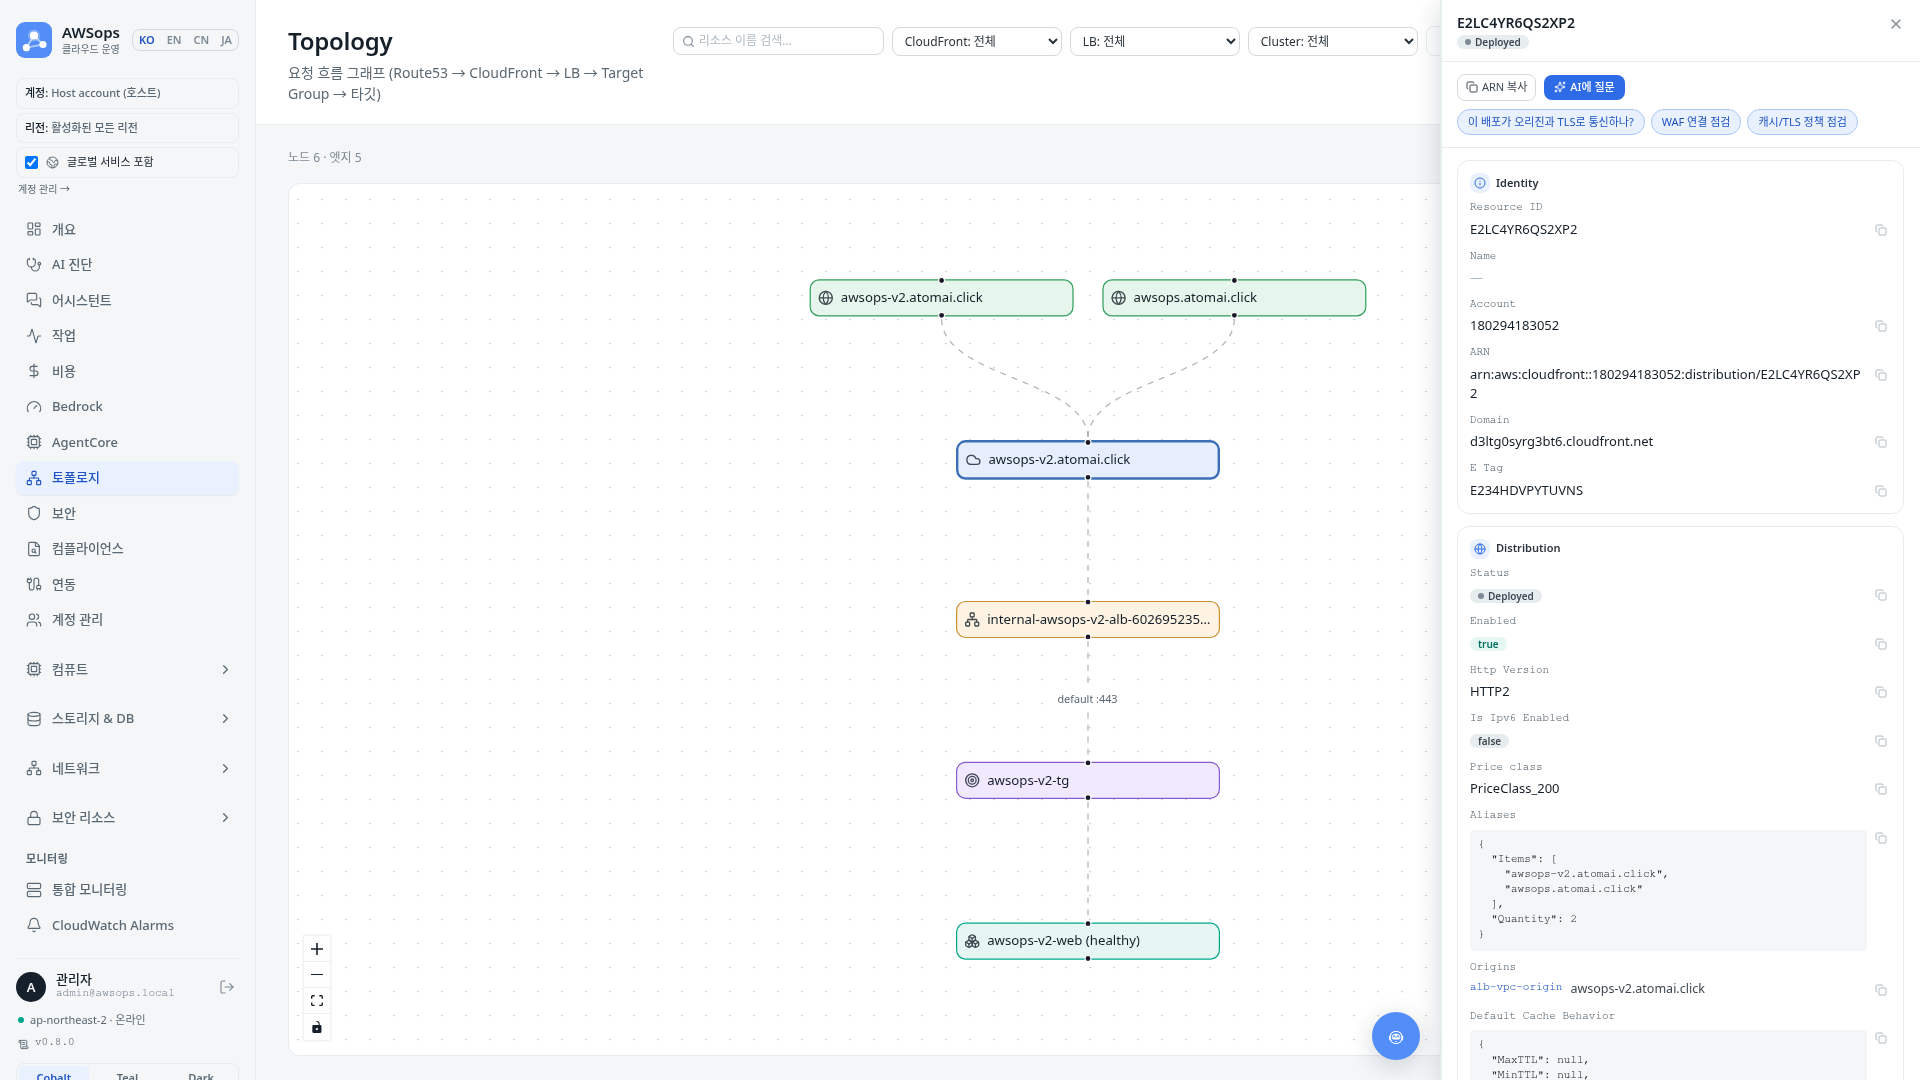Image resolution: width=1920 pixels, height=1080 pixels.
Task: Ask whether the distribution uses TLS to origin
Action: [1551, 122]
